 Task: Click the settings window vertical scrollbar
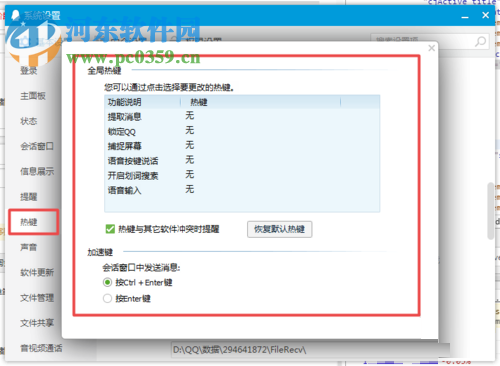click(490, 211)
